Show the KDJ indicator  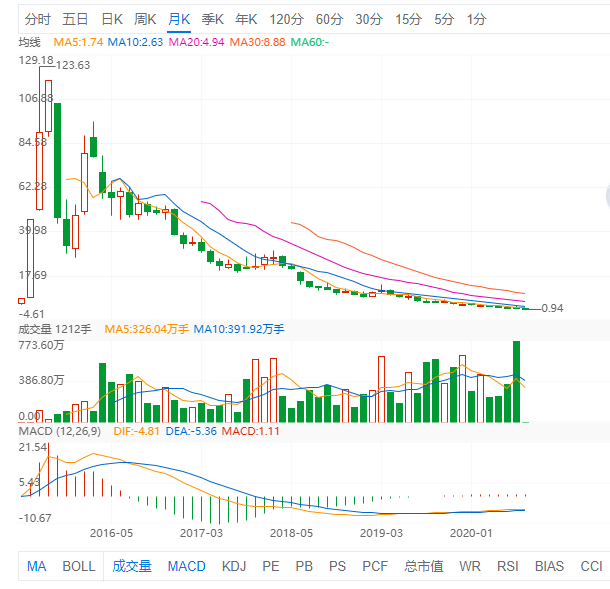click(x=234, y=566)
